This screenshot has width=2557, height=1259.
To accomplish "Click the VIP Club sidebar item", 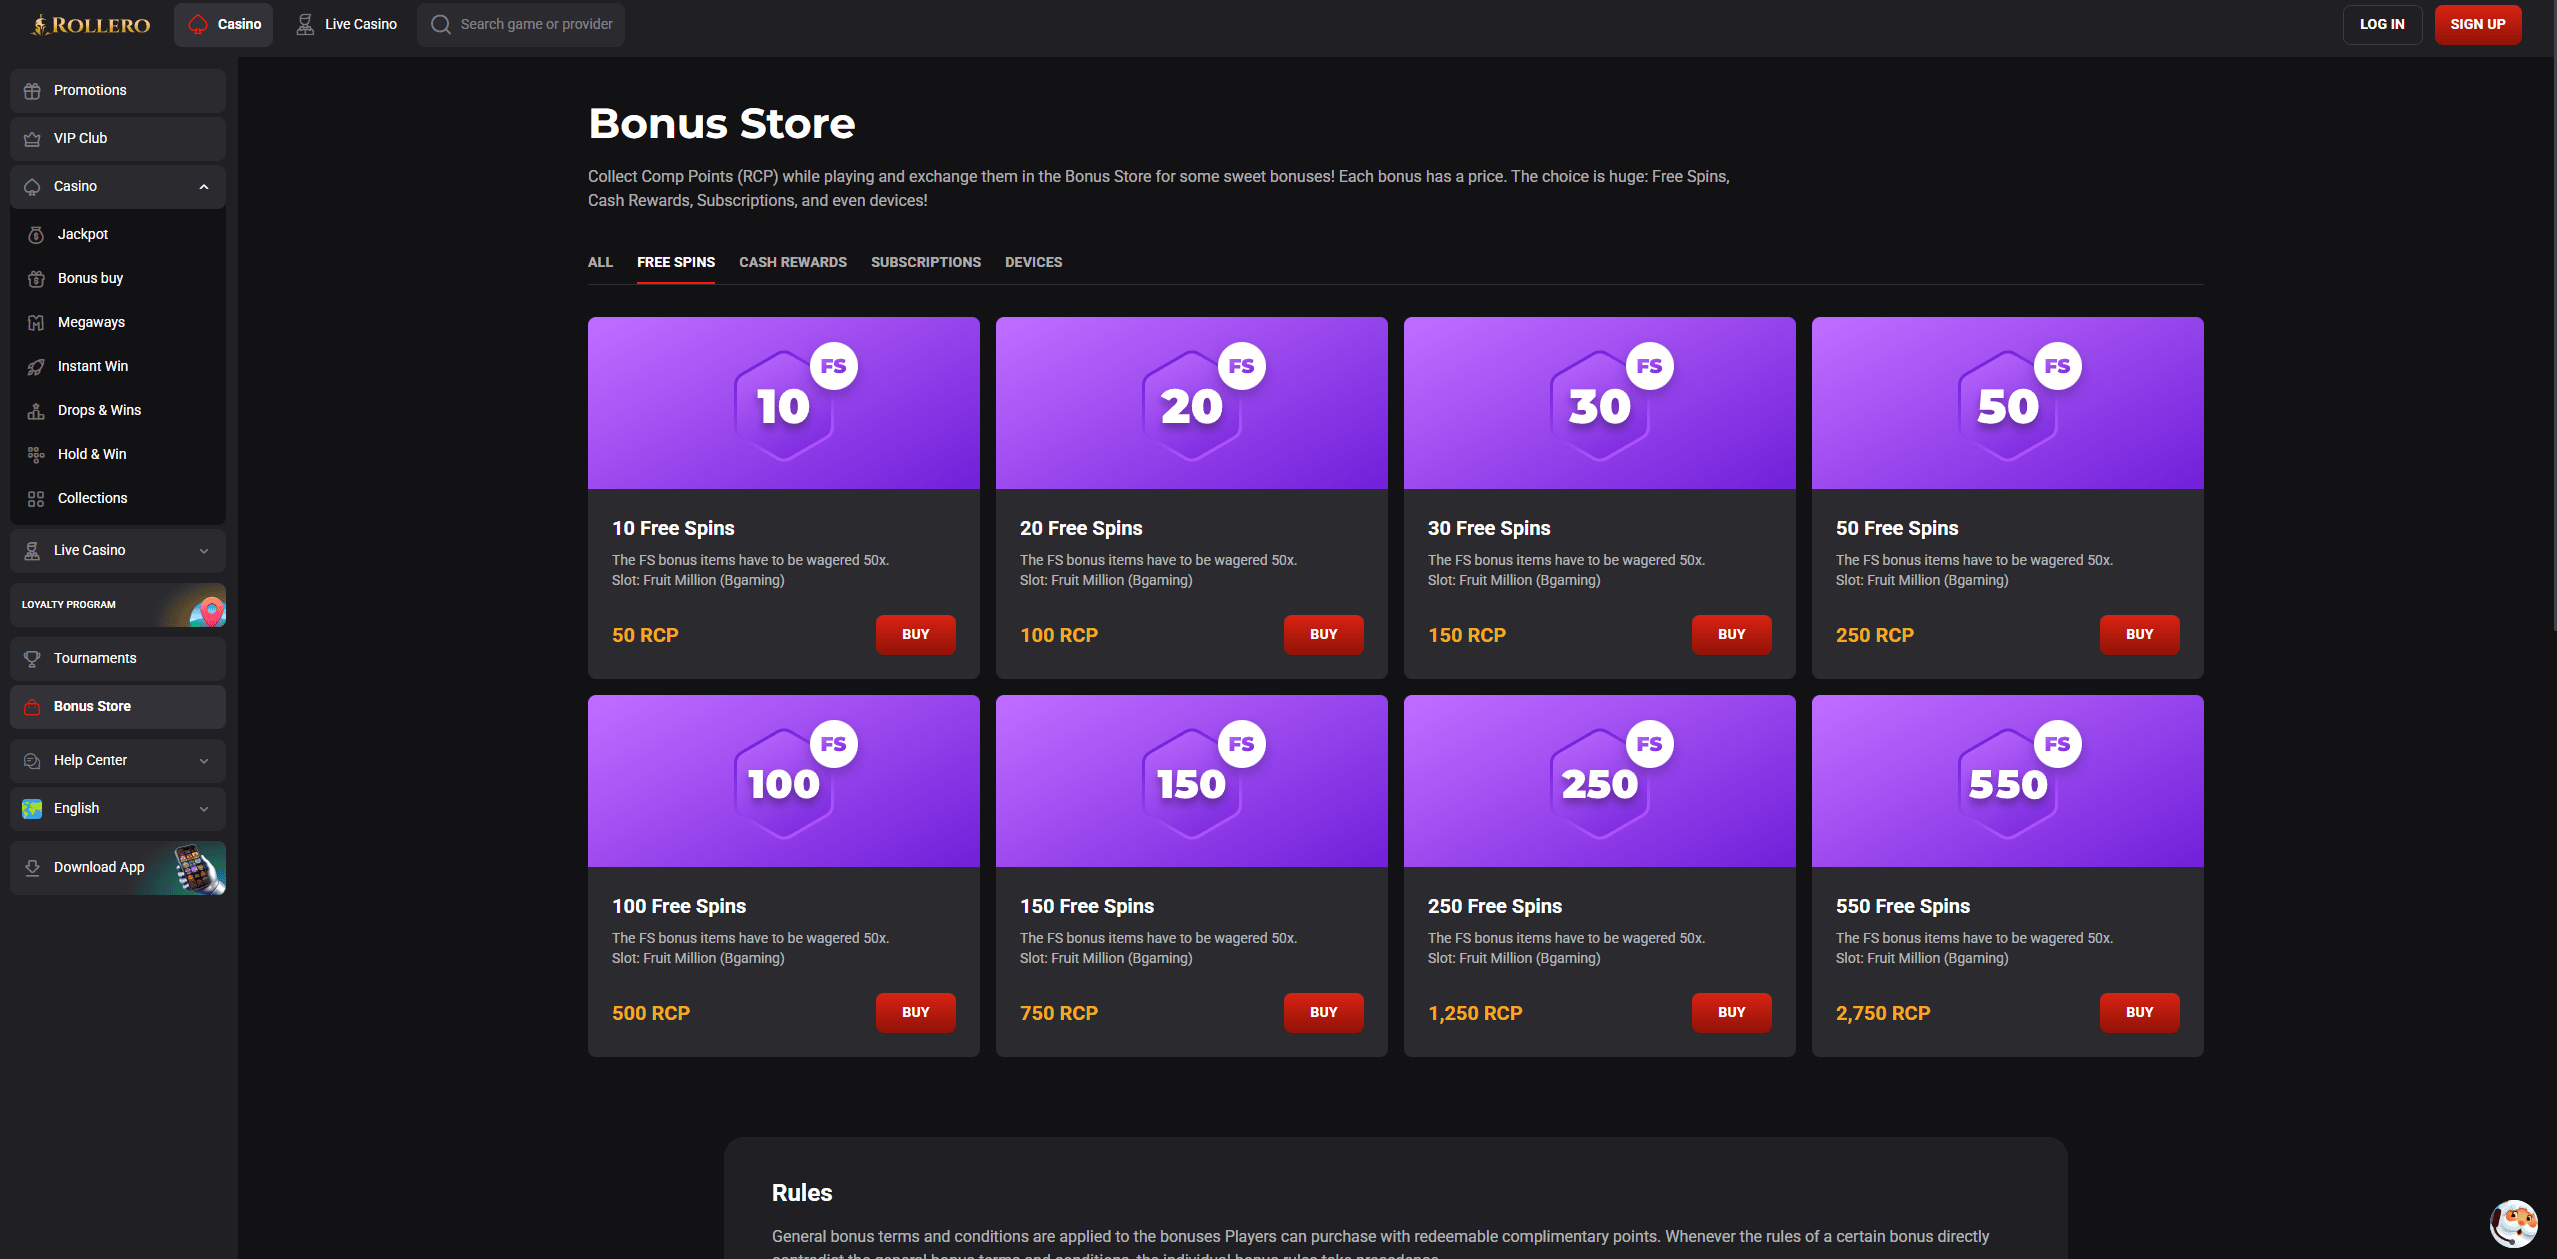I will tap(81, 138).
